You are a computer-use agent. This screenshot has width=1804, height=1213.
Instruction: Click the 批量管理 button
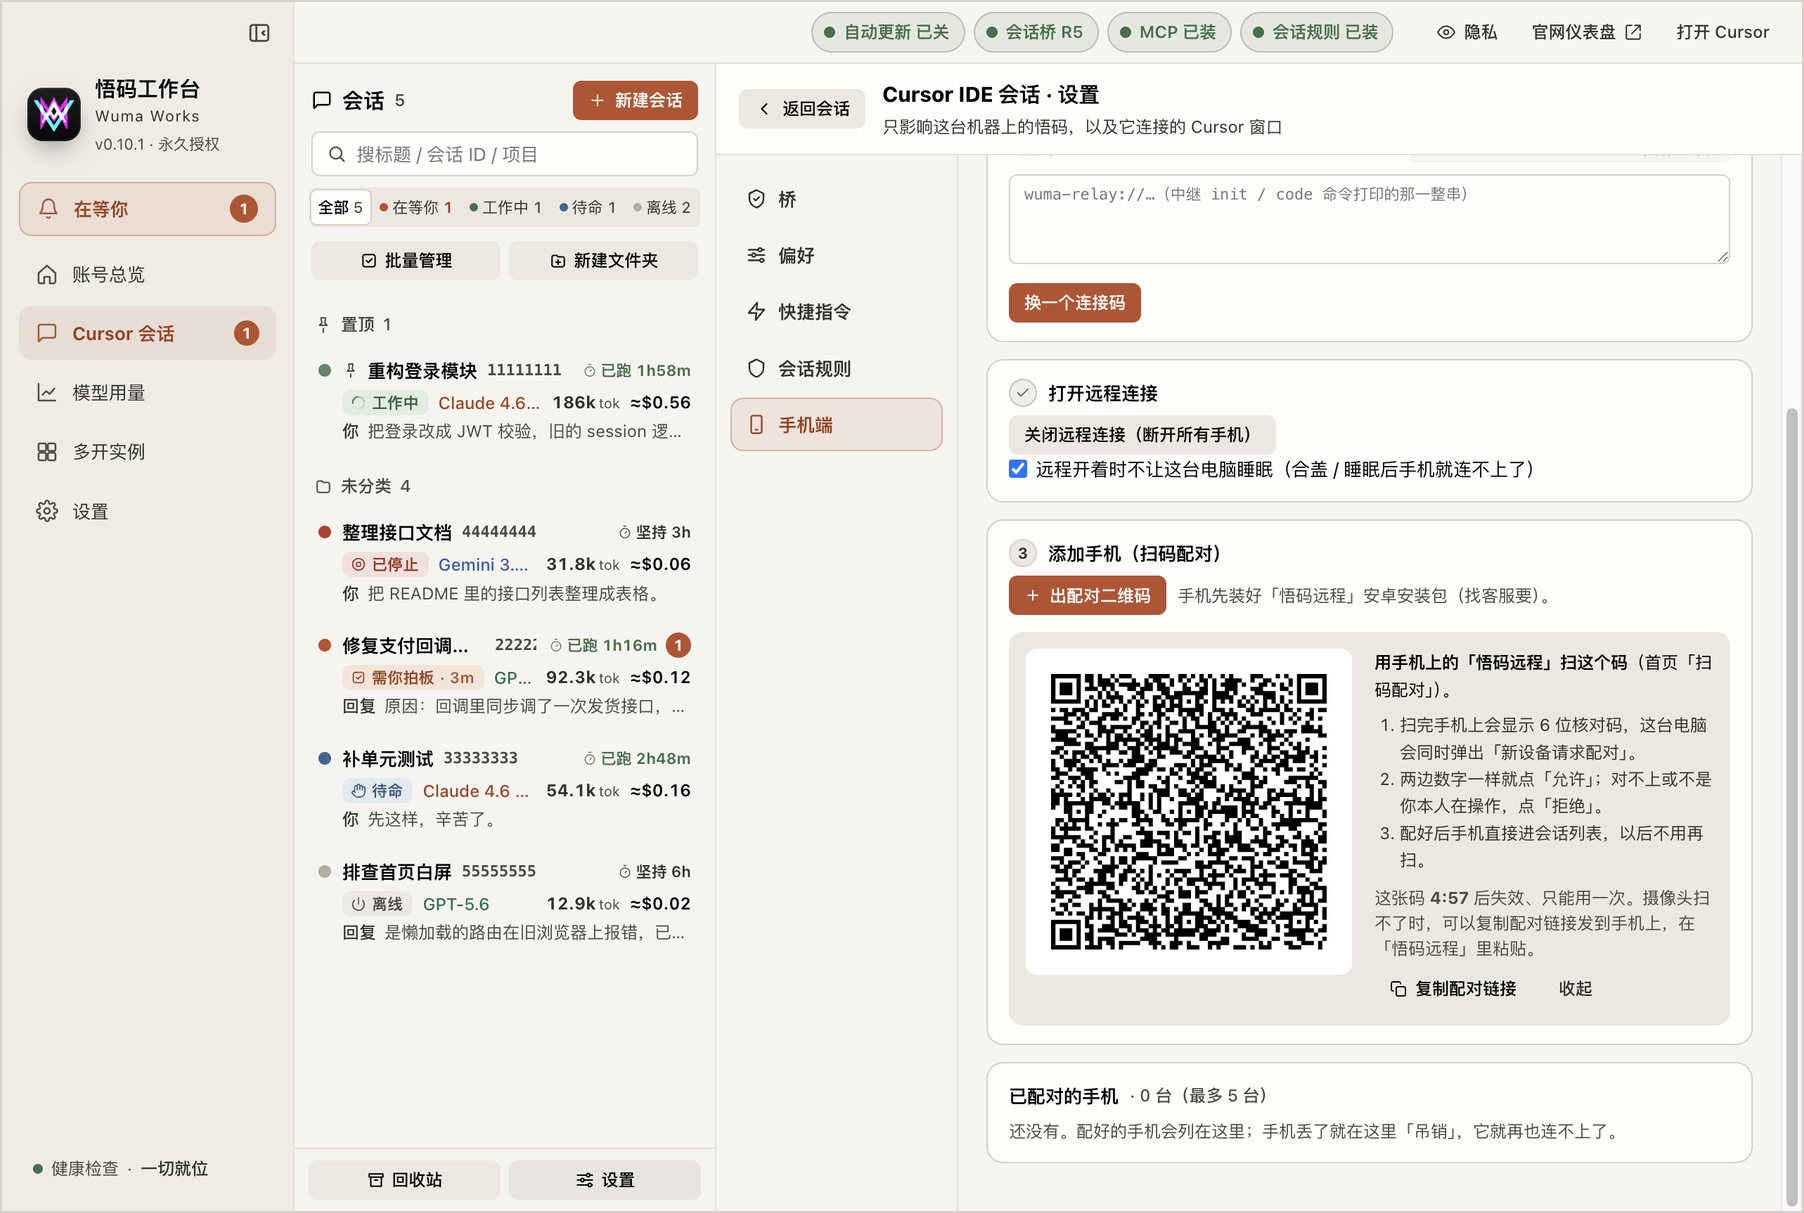pyautogui.click(x=406, y=260)
